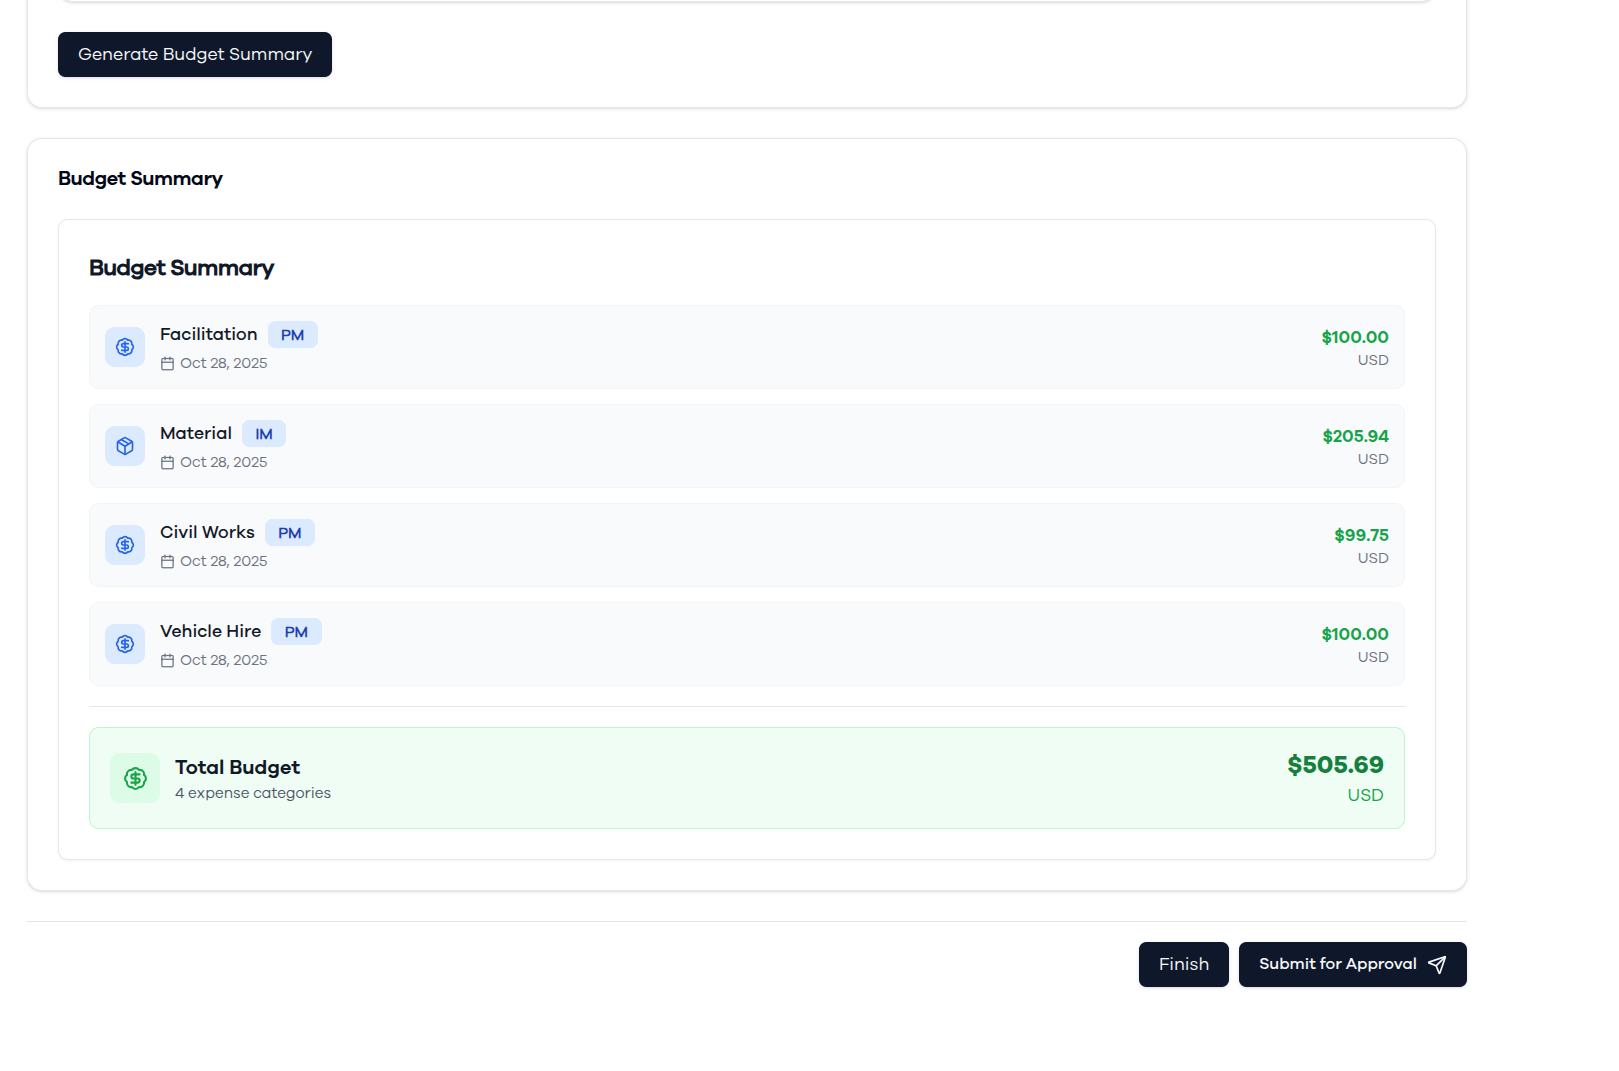
Task: Select the Vehicle Hire expense label
Action: tap(210, 631)
